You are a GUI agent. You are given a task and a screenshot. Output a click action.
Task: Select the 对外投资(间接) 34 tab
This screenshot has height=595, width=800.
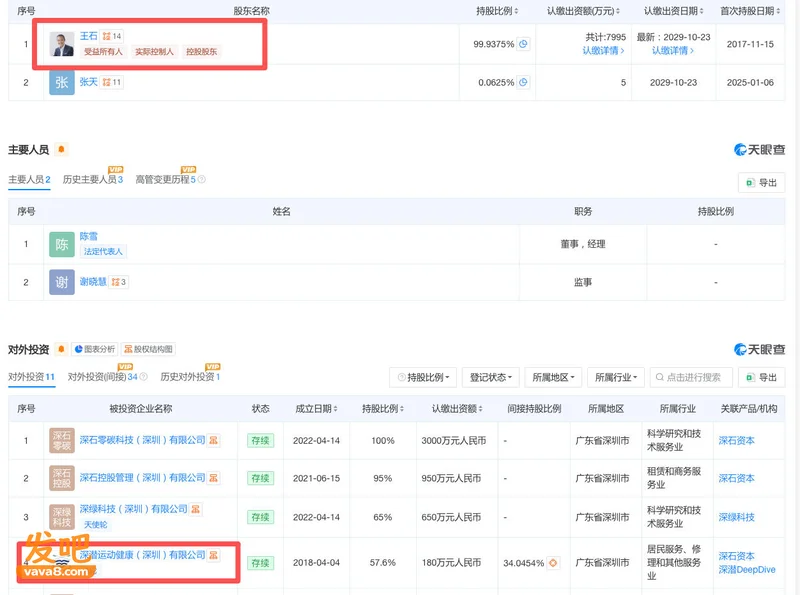click(x=103, y=377)
